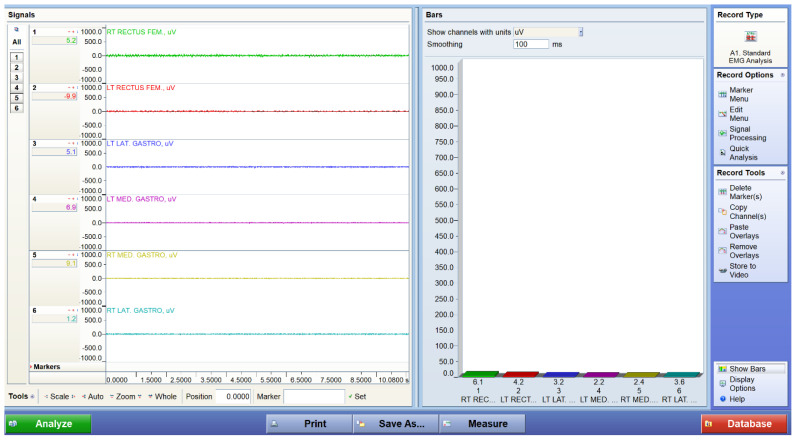Click the Position input field
This screenshot has height=440, width=796.
pyautogui.click(x=234, y=396)
